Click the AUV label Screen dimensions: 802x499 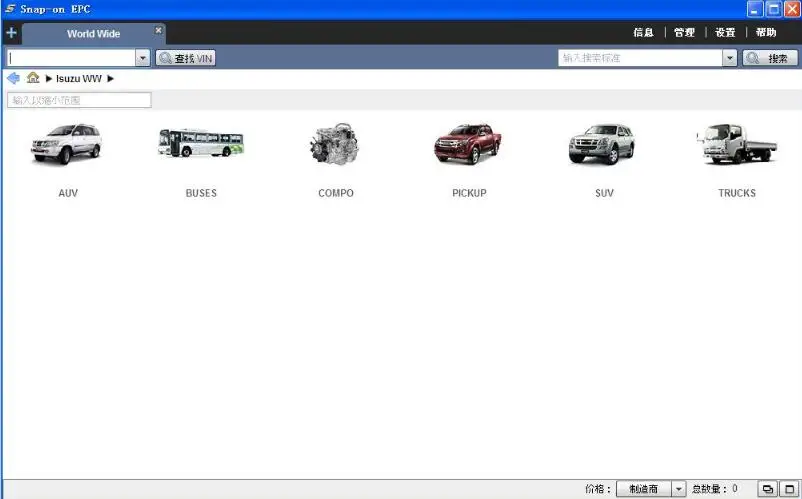coord(68,193)
